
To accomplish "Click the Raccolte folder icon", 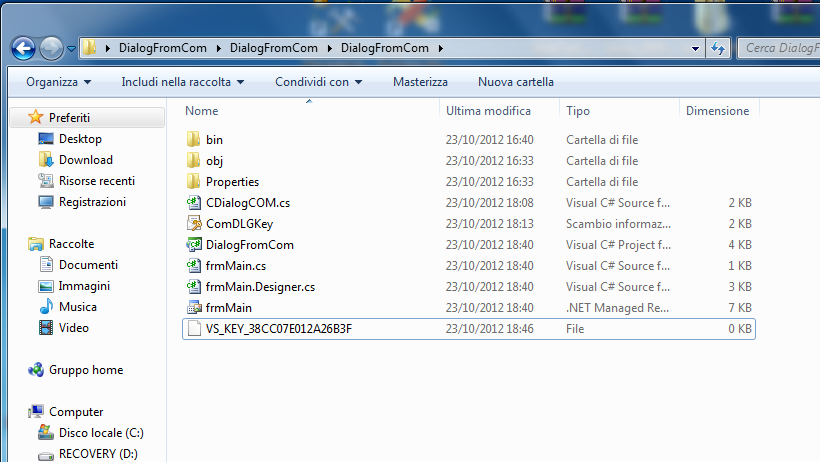I will [x=36, y=244].
